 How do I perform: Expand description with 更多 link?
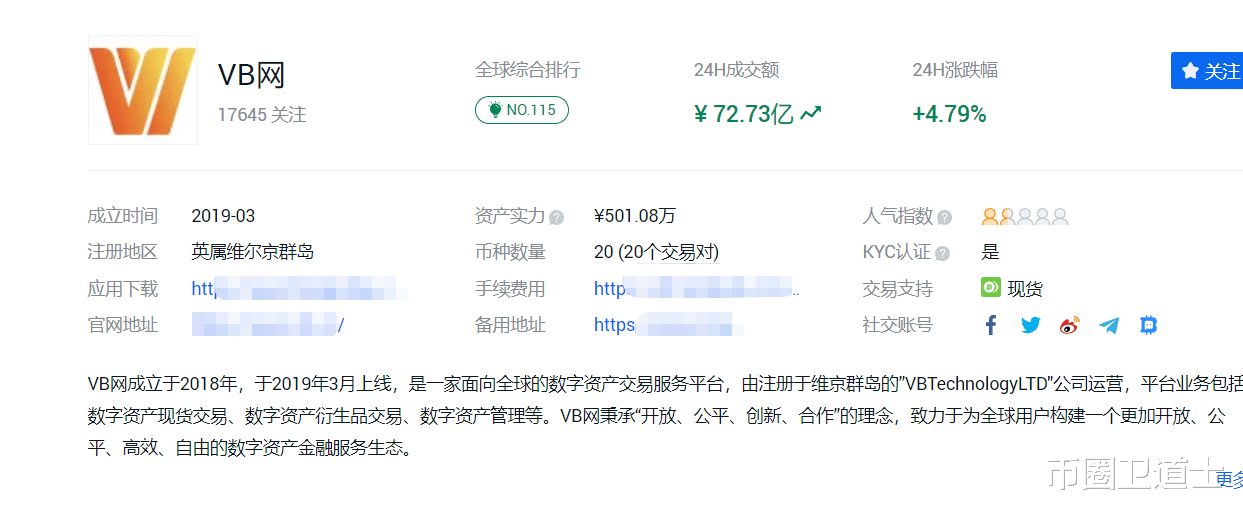1229,479
